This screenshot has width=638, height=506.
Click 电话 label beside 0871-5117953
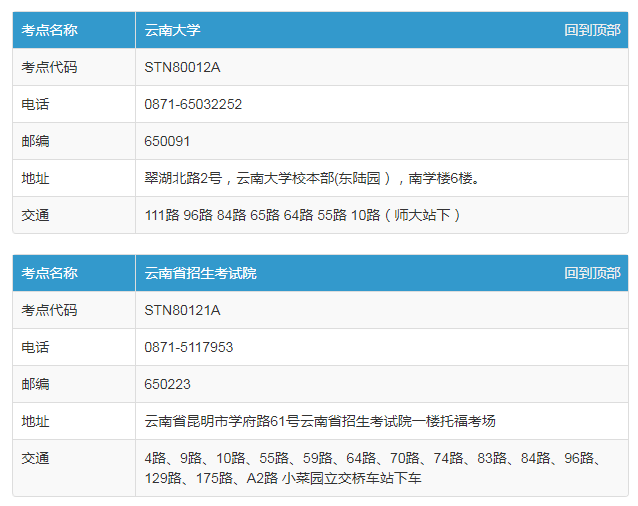(x=35, y=347)
